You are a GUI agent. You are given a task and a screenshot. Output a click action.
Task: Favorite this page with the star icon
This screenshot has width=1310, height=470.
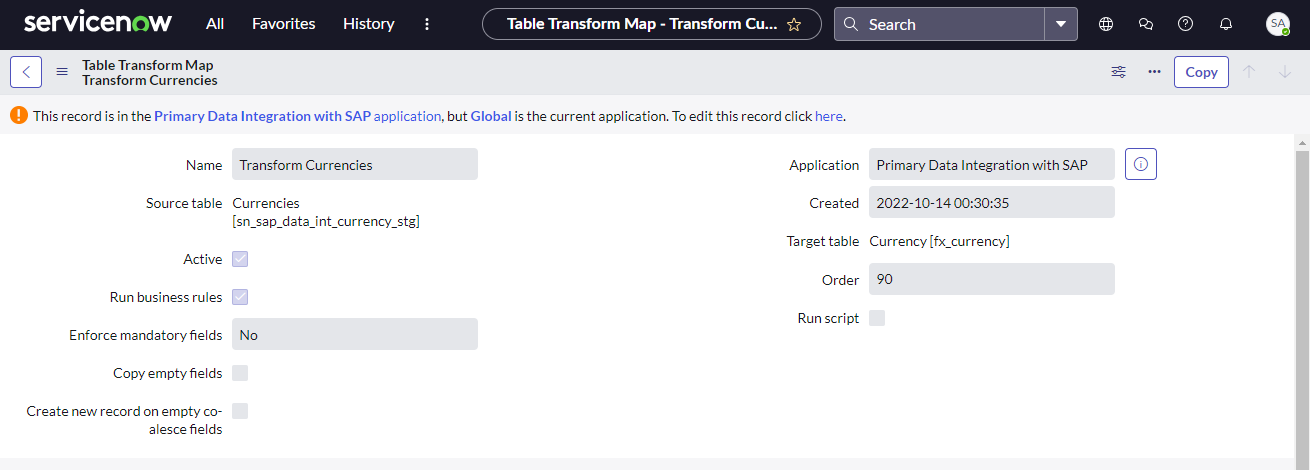(x=794, y=24)
